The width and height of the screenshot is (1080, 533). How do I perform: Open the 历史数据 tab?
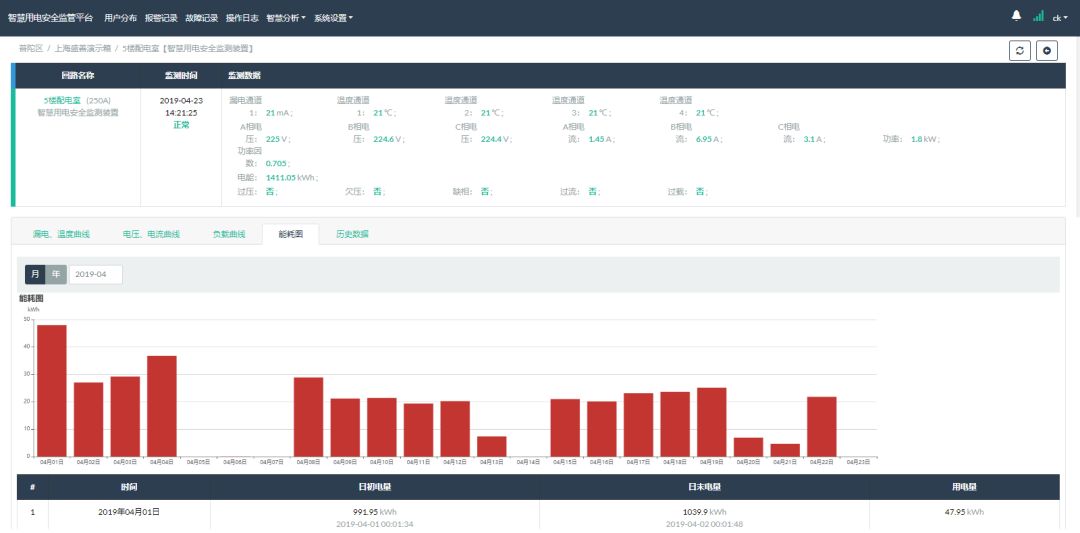[x=352, y=234]
